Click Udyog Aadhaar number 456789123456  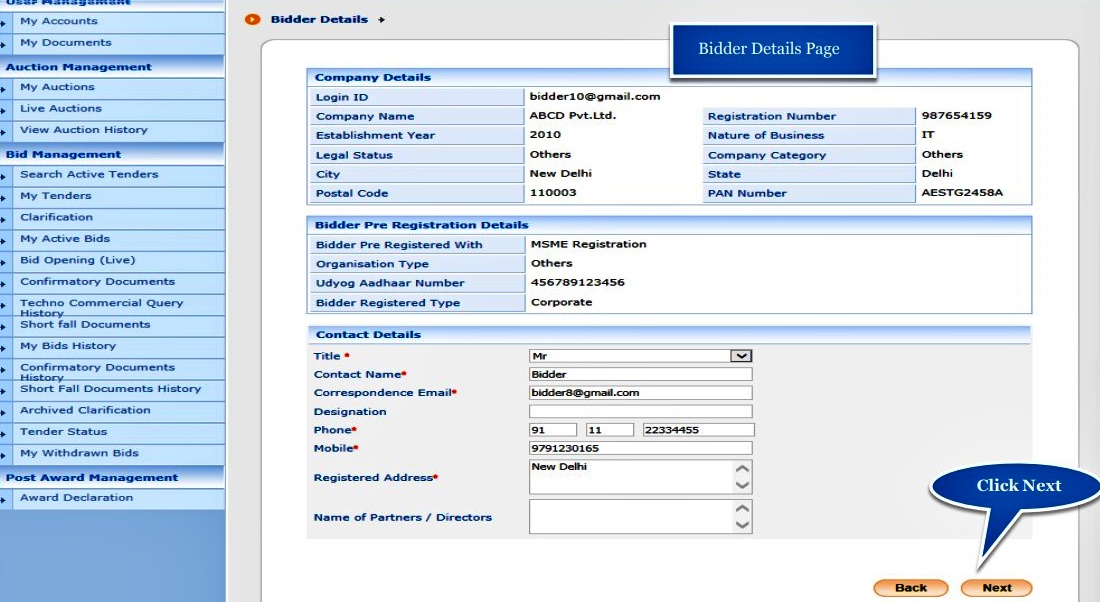[x=577, y=283]
